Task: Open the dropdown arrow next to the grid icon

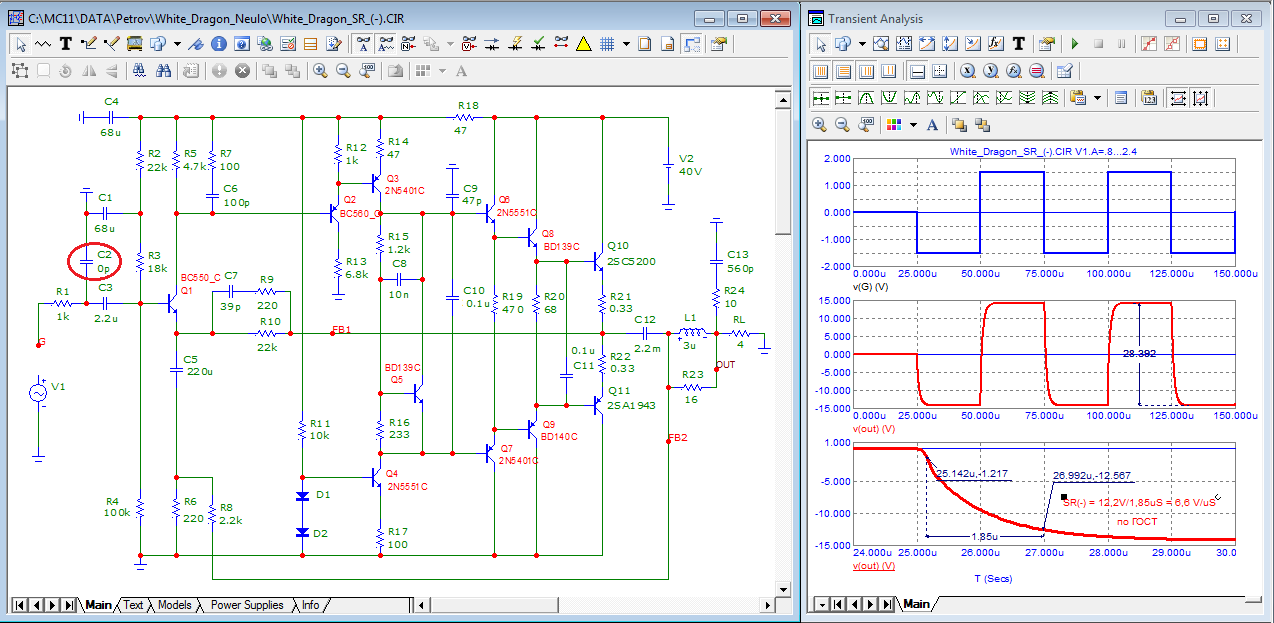Action: (626, 44)
